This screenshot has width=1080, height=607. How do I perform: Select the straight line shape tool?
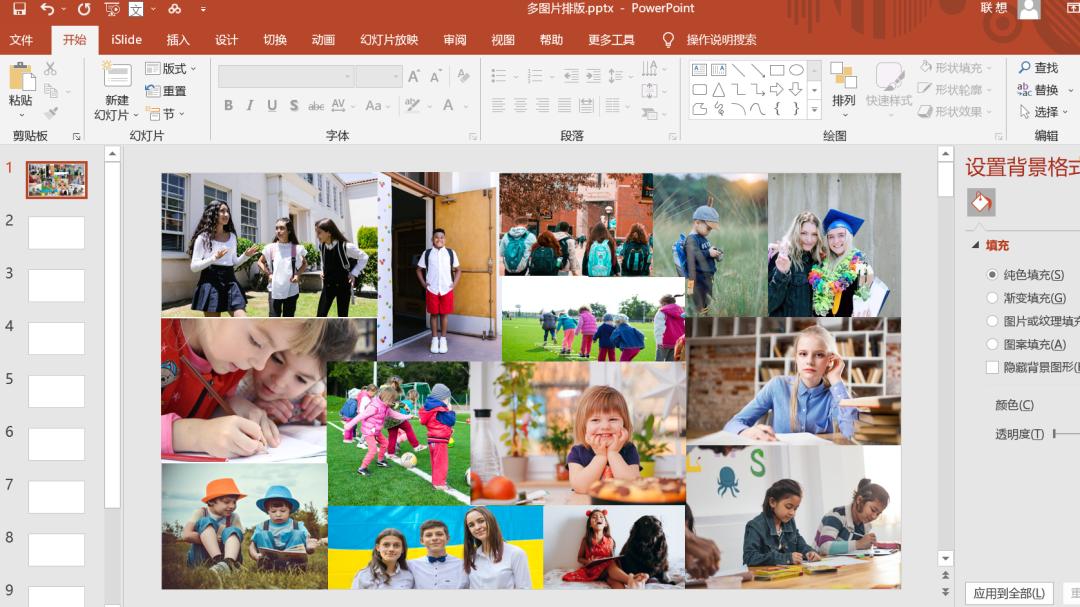click(x=738, y=70)
